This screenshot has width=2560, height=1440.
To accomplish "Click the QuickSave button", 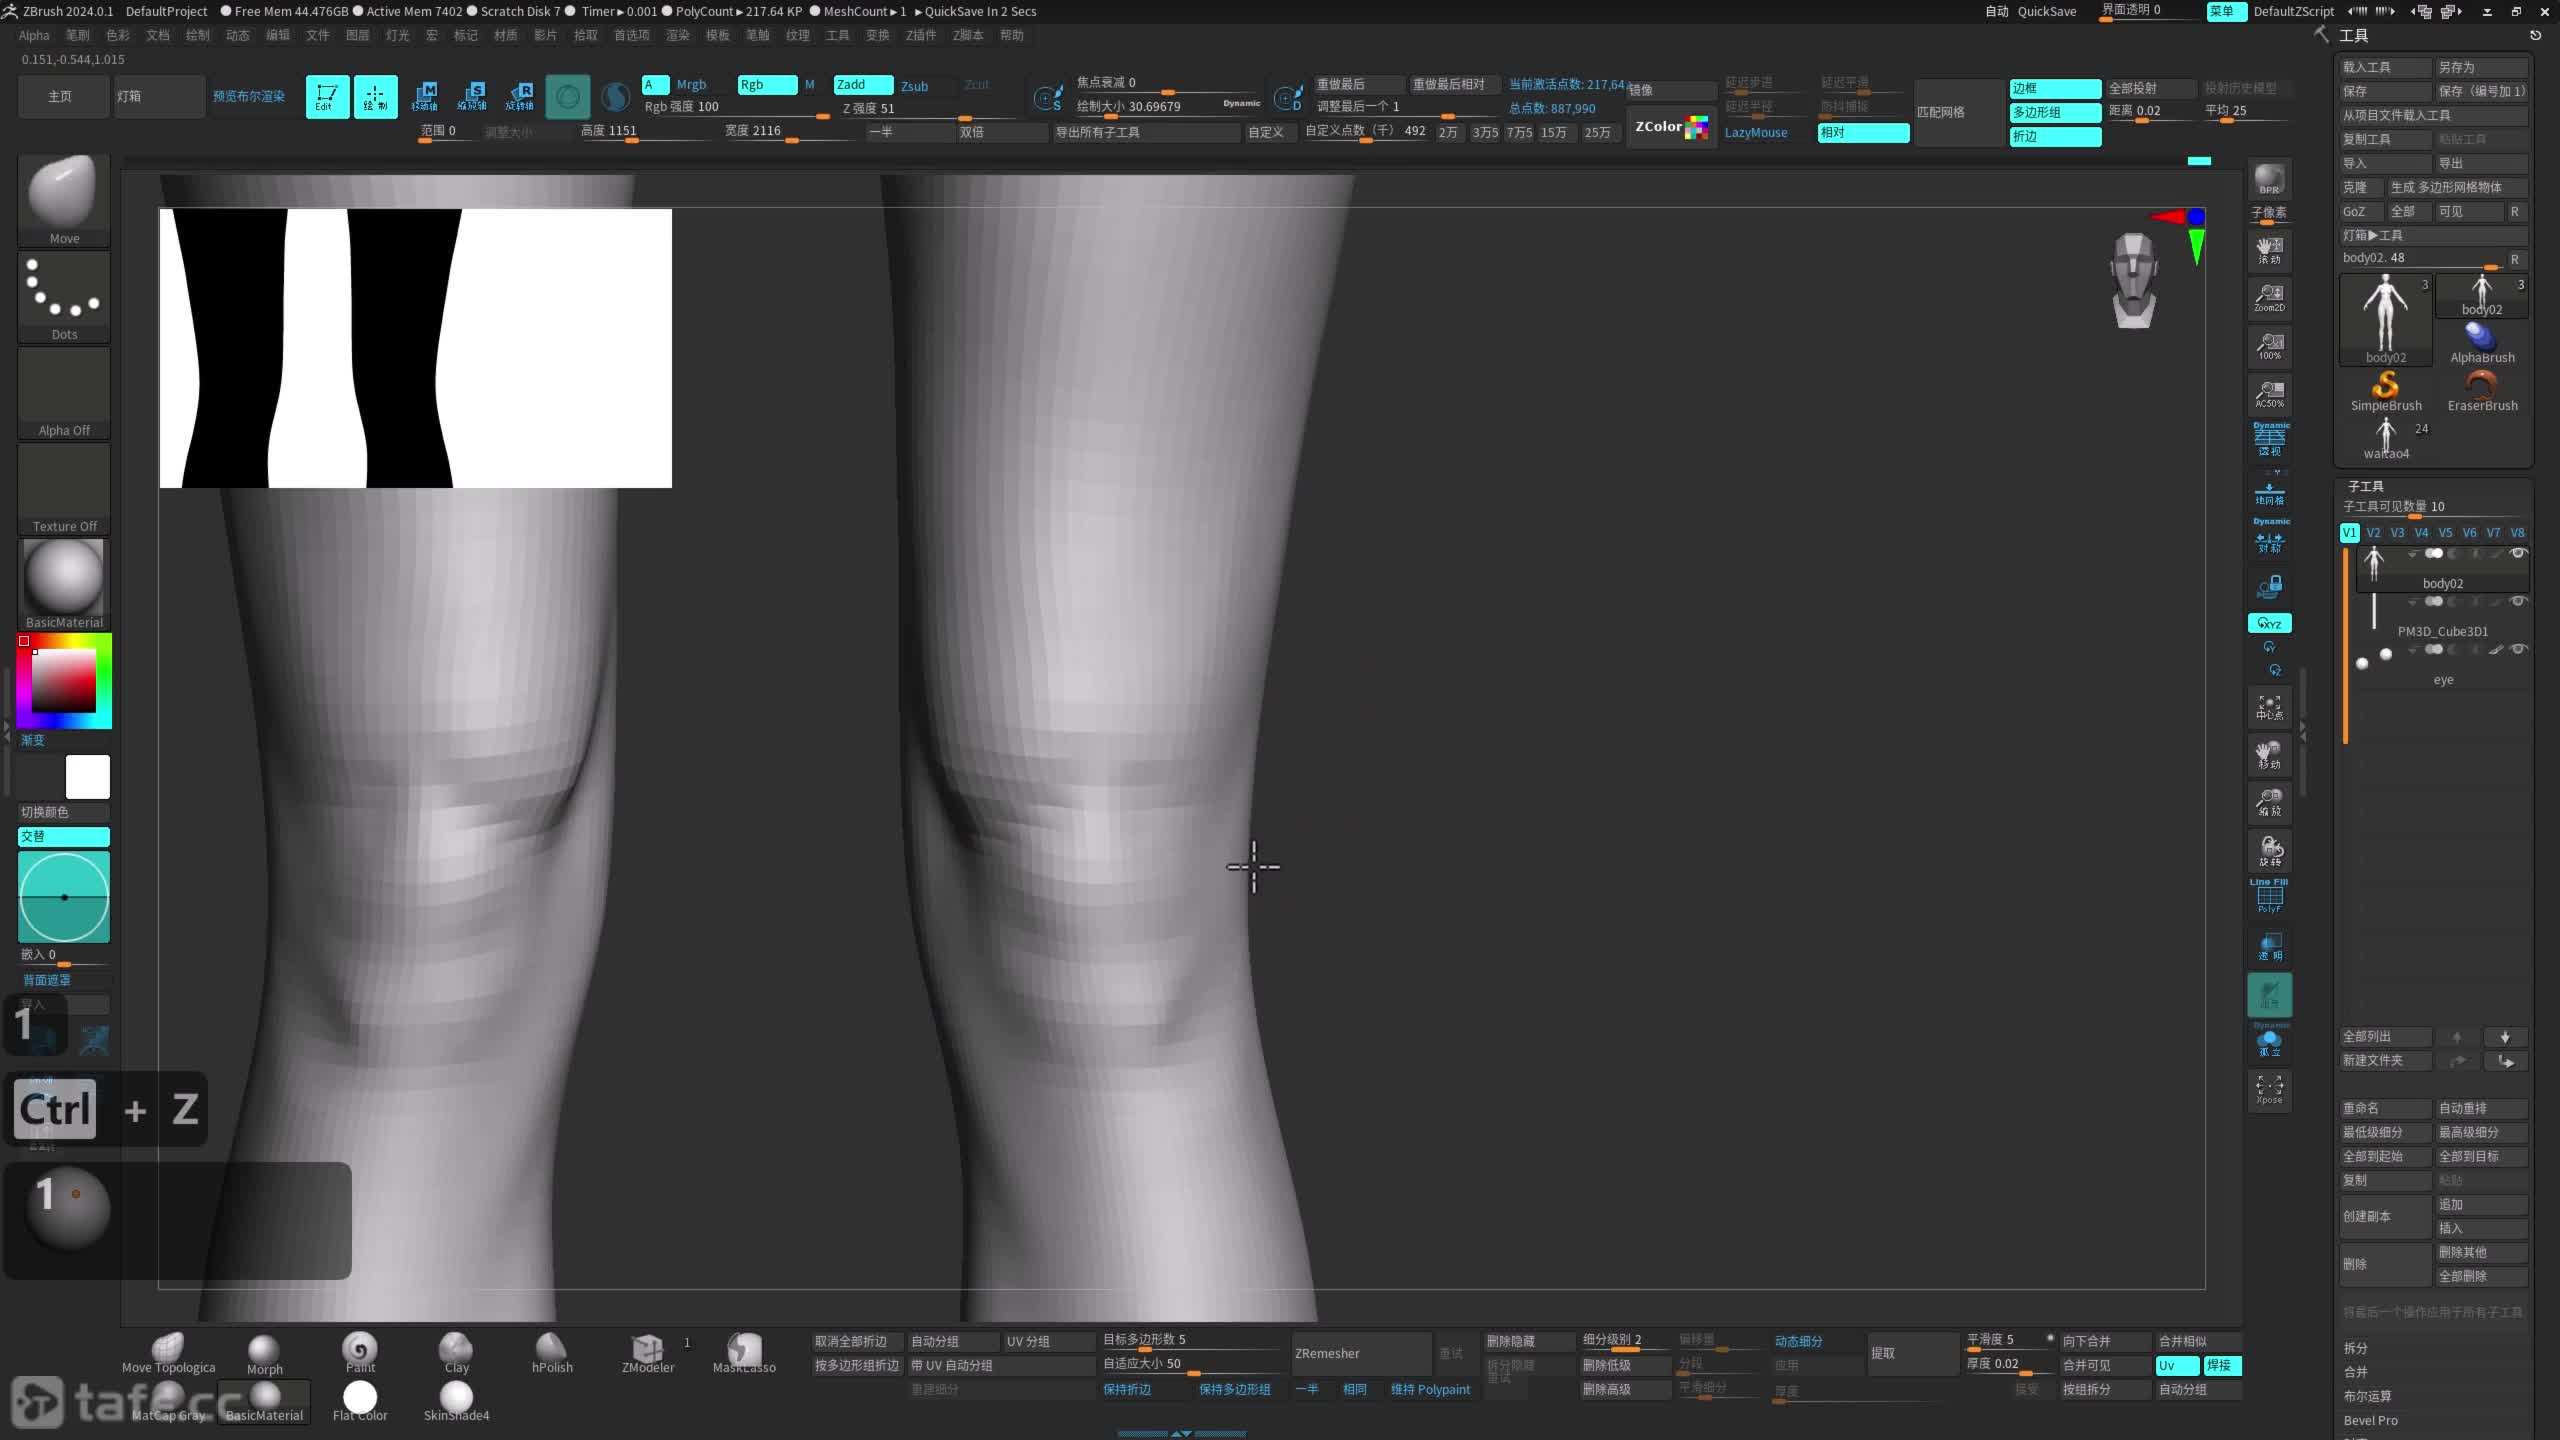I will coord(2046,11).
